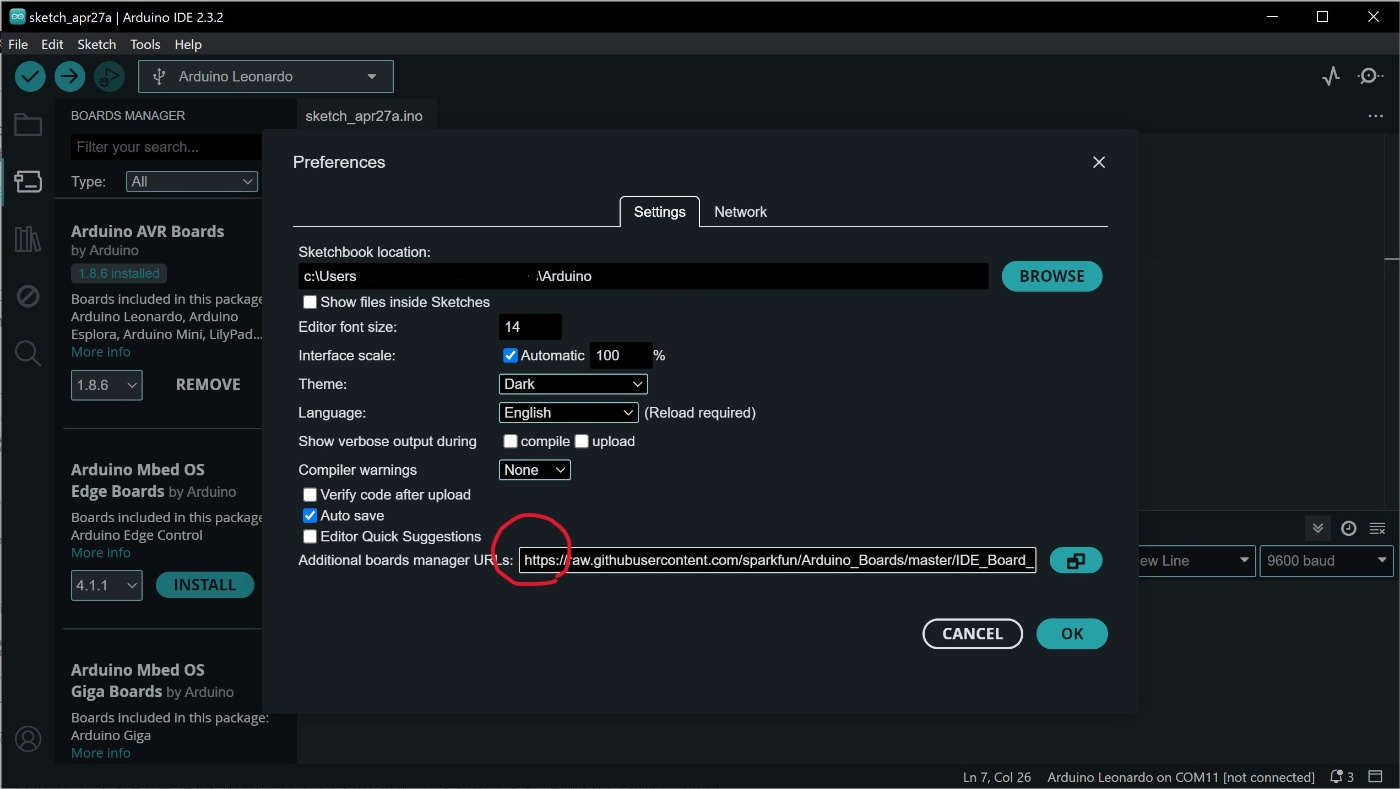The image size is (1400, 789).
Task: Open the Library Manager sidebar icon
Action: tap(28, 239)
